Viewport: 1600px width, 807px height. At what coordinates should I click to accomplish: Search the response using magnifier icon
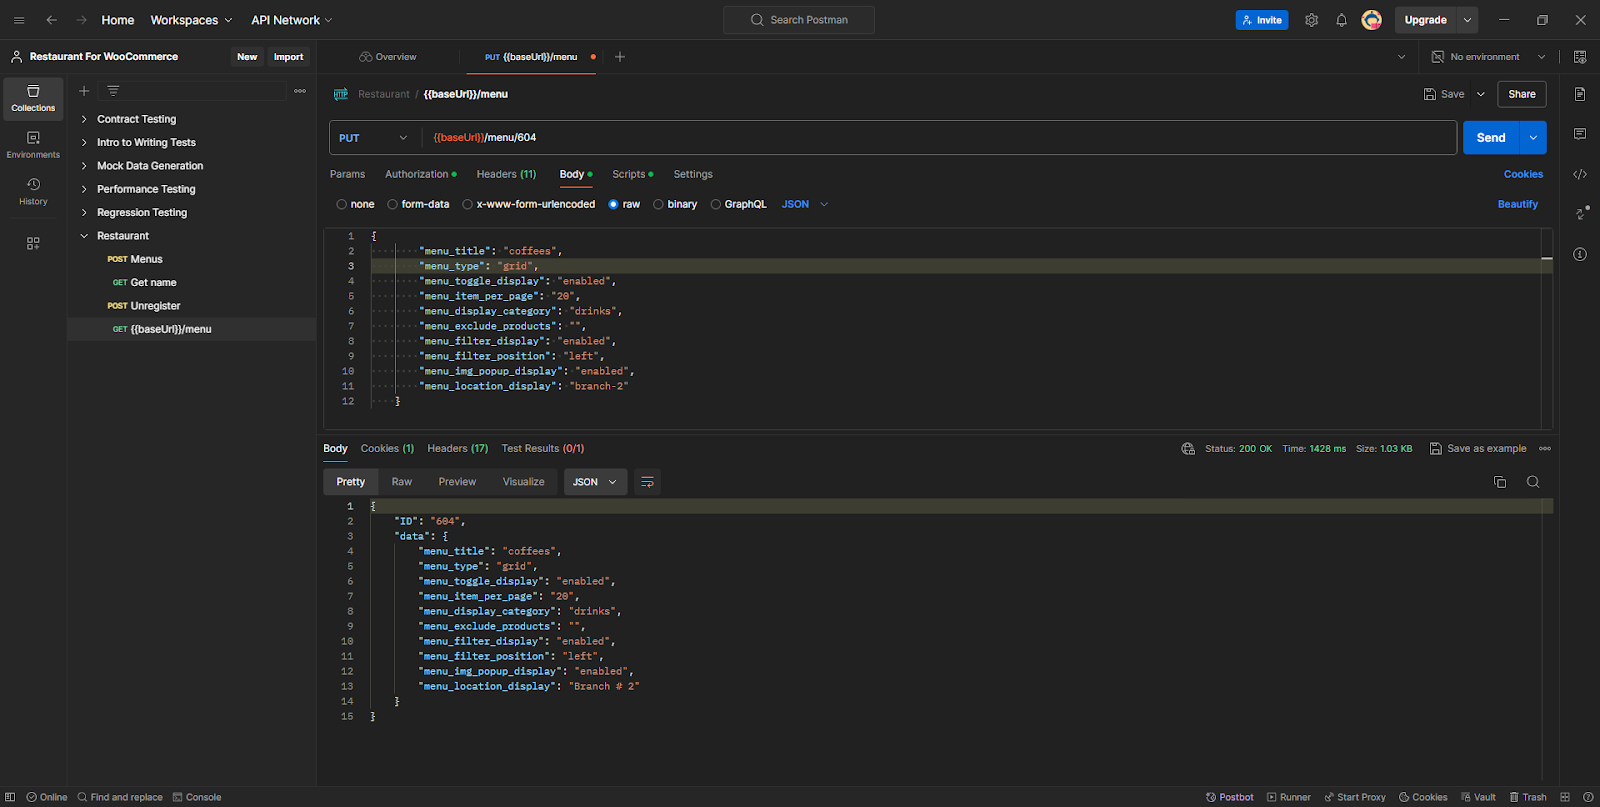point(1533,482)
